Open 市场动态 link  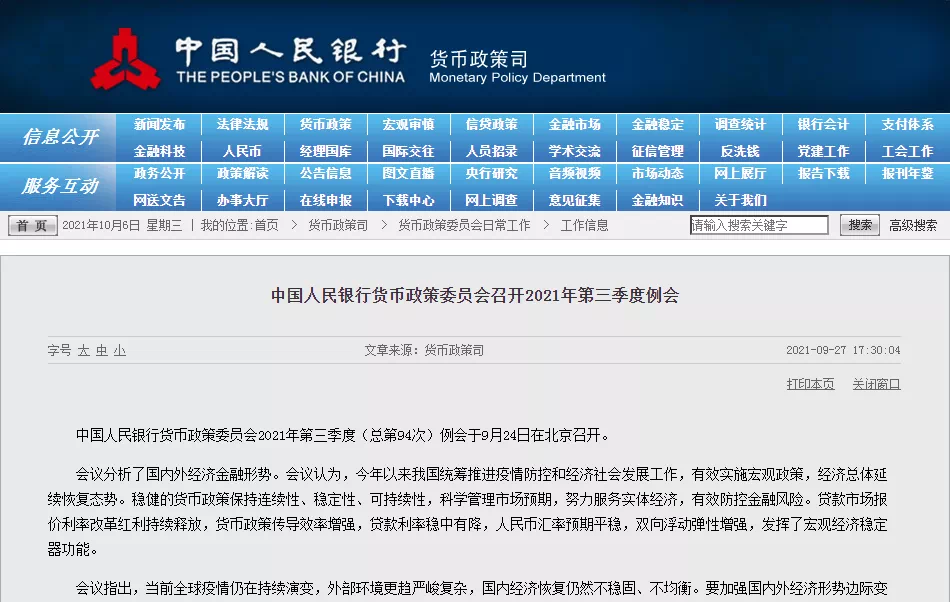pyautogui.click(x=657, y=173)
